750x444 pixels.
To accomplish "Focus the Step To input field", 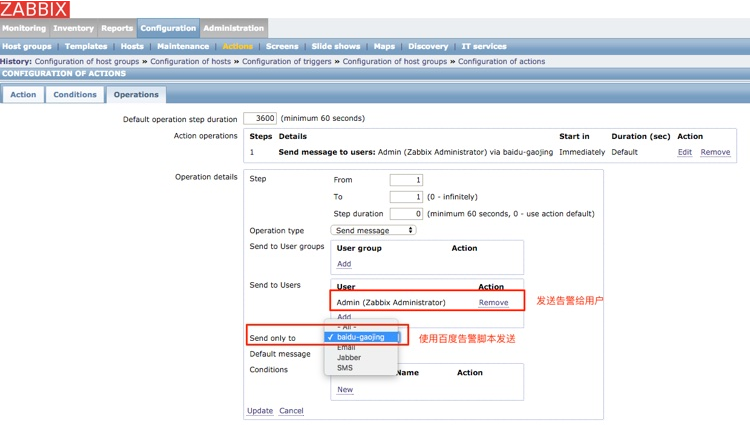I will click(x=406, y=197).
